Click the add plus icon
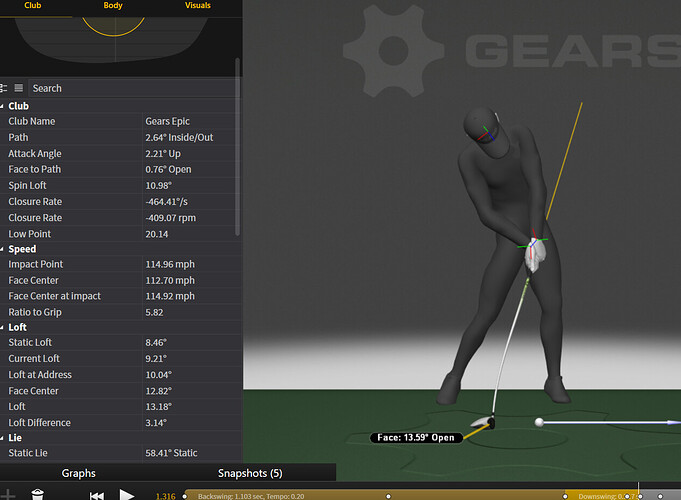The image size is (681, 500). tap(8, 495)
